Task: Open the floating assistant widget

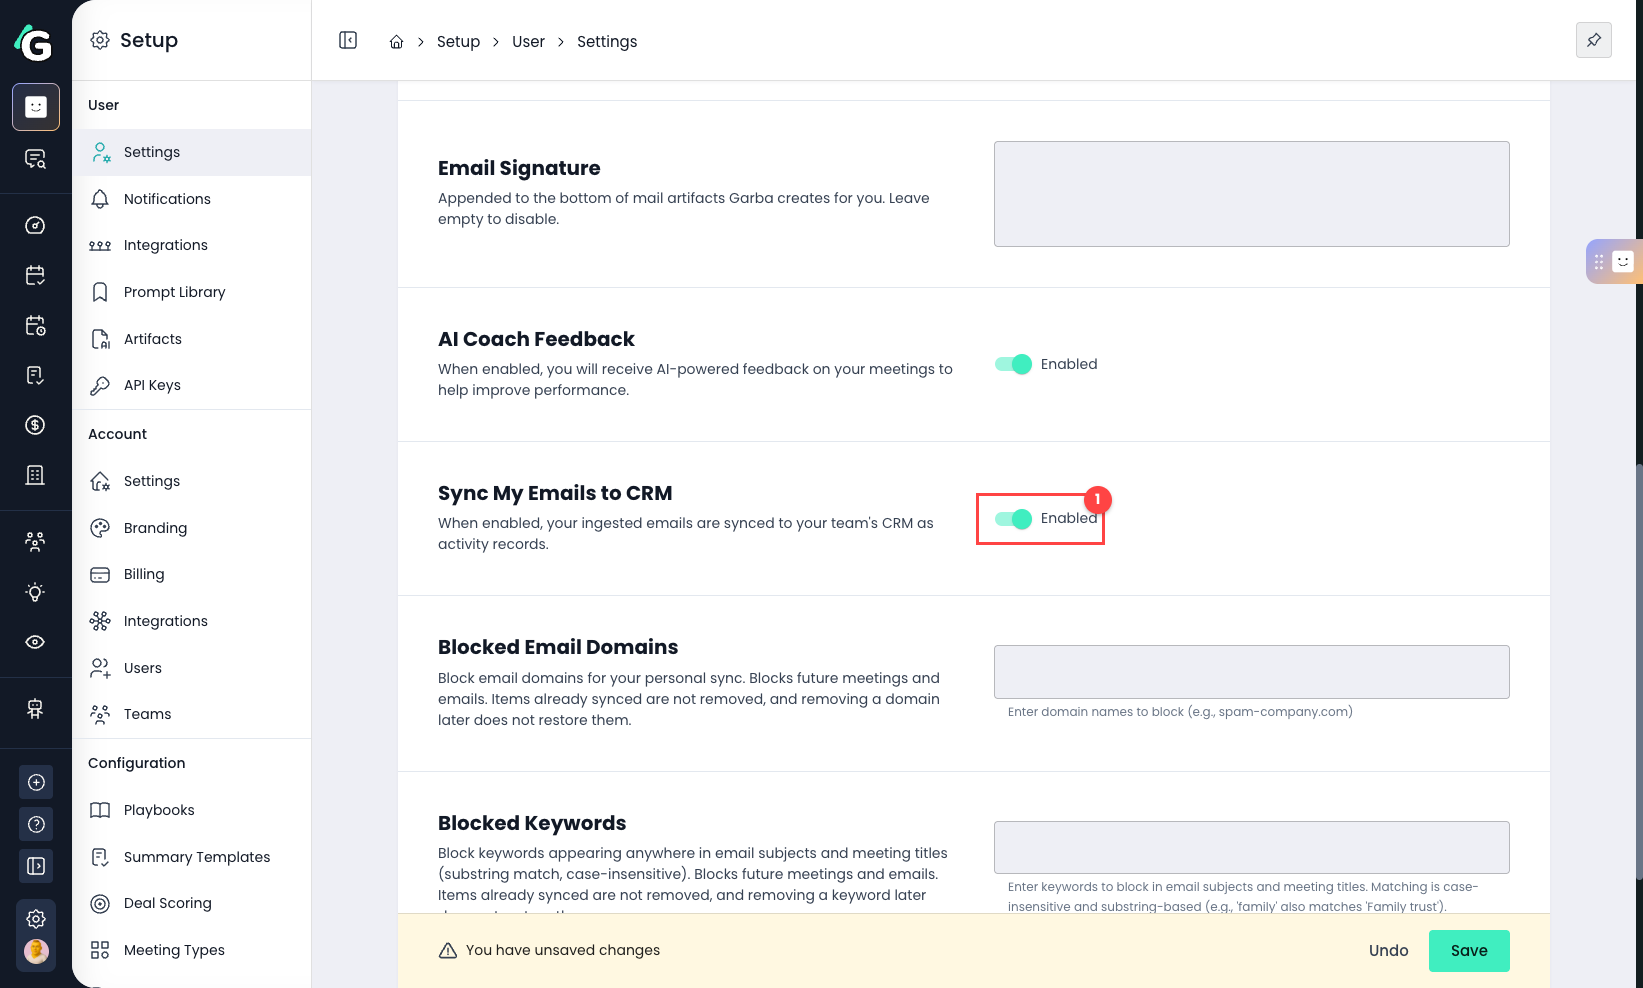Action: (x=1613, y=261)
